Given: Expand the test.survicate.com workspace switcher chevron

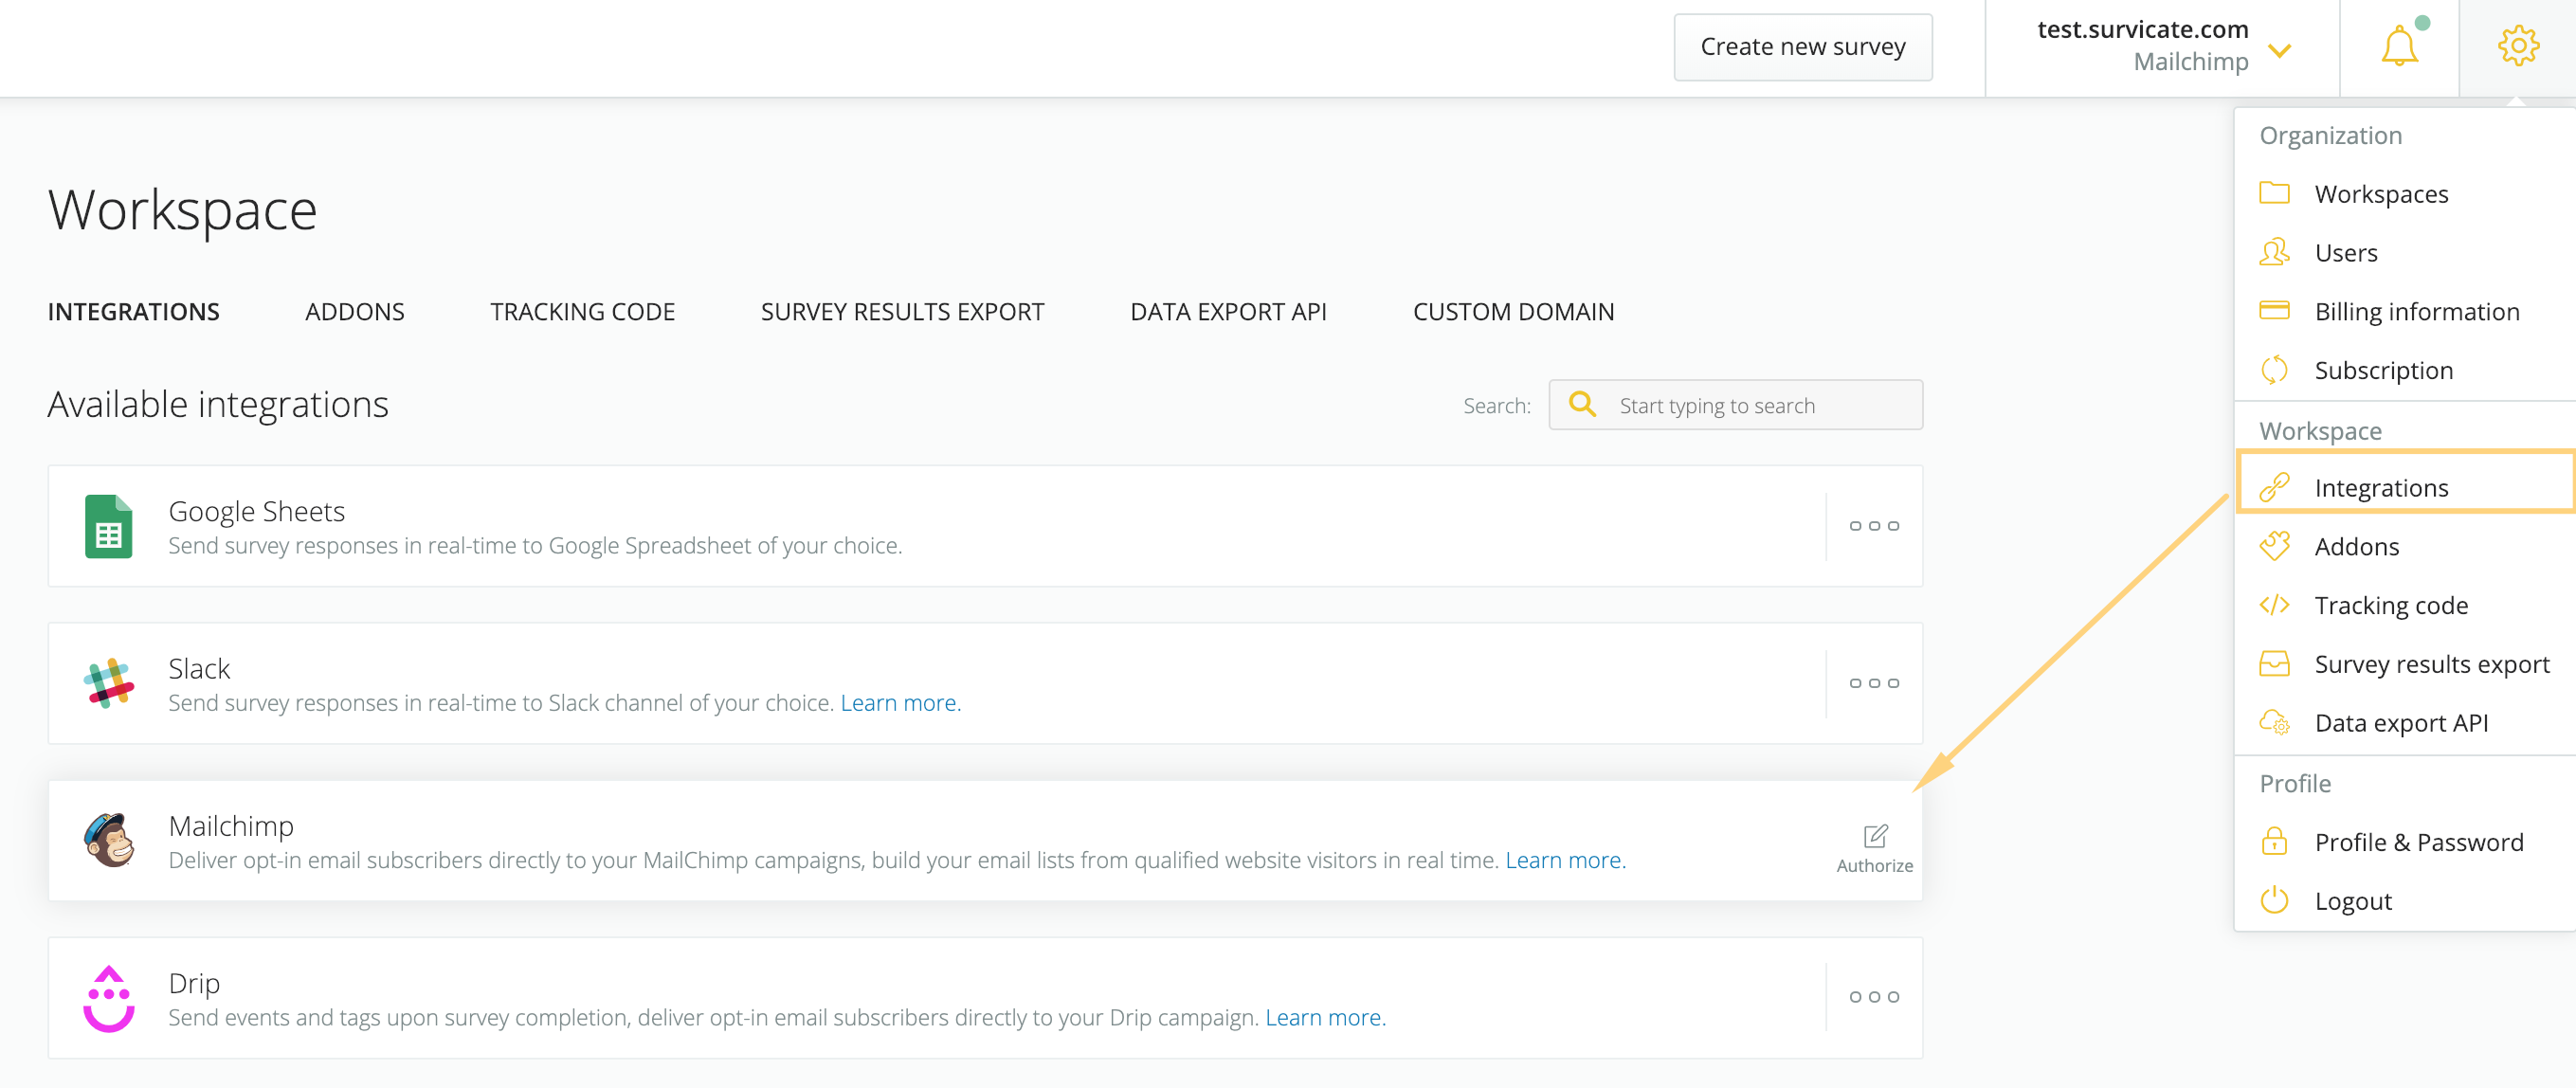Looking at the screenshot, I should click(x=2279, y=50).
